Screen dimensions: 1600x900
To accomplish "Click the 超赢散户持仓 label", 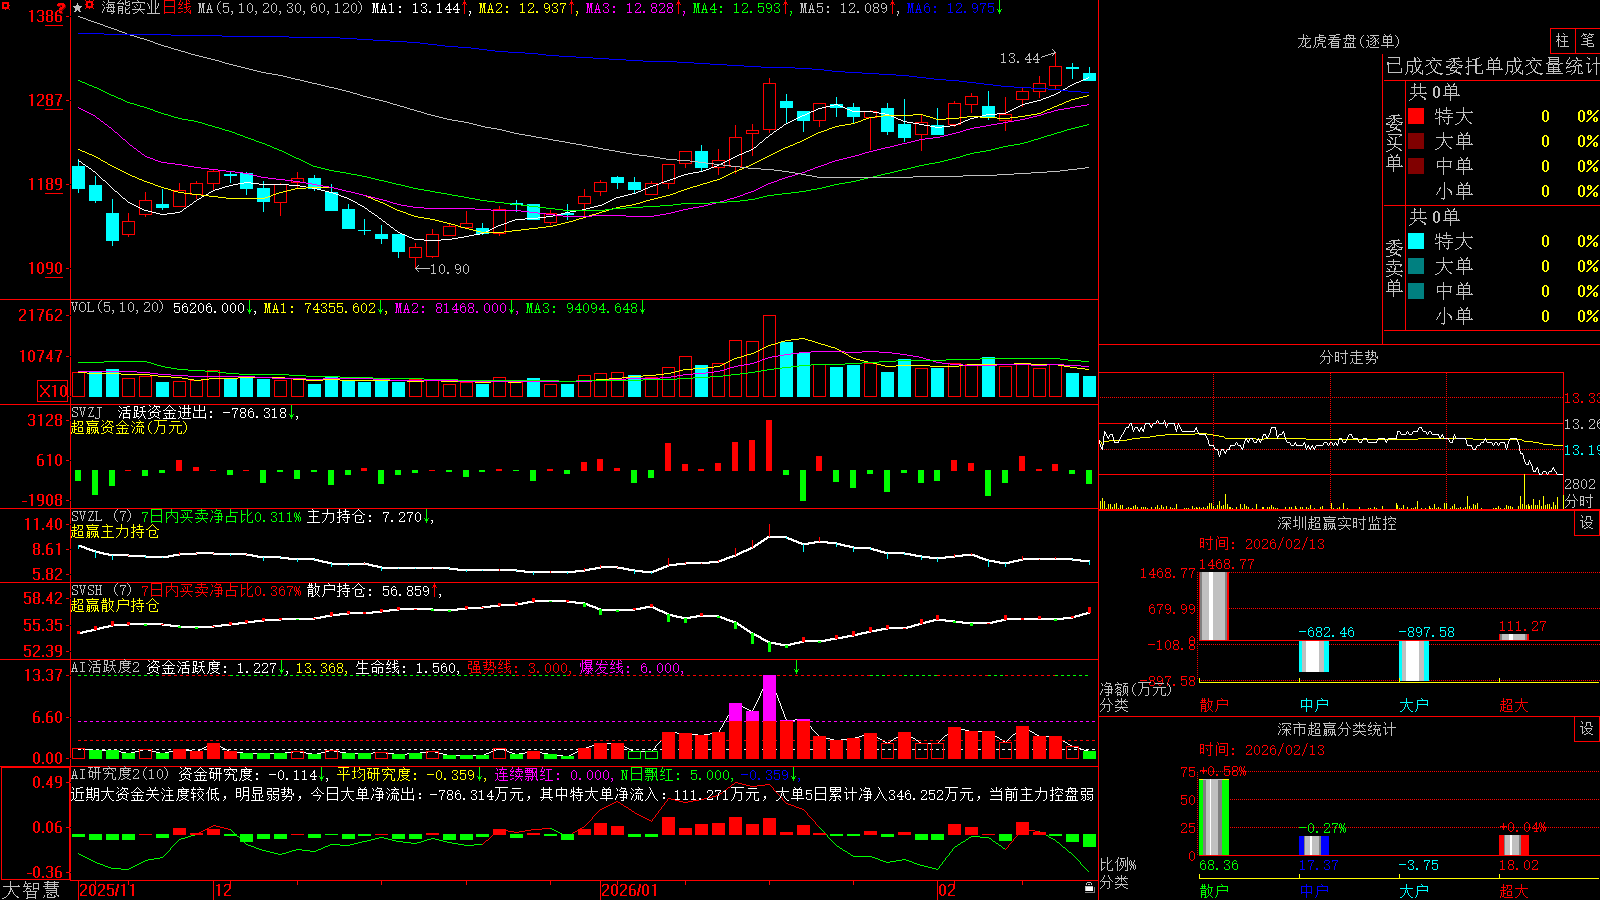I will [x=115, y=605].
